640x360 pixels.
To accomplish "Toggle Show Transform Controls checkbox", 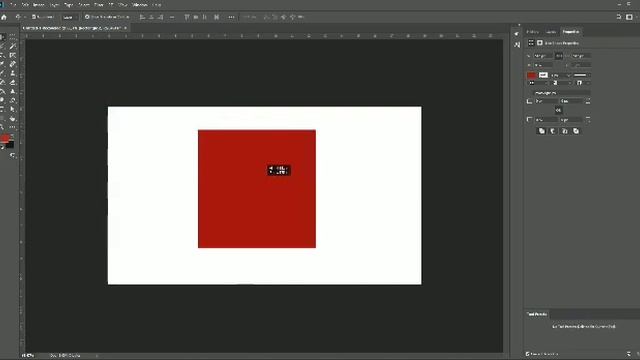I will click(87, 17).
